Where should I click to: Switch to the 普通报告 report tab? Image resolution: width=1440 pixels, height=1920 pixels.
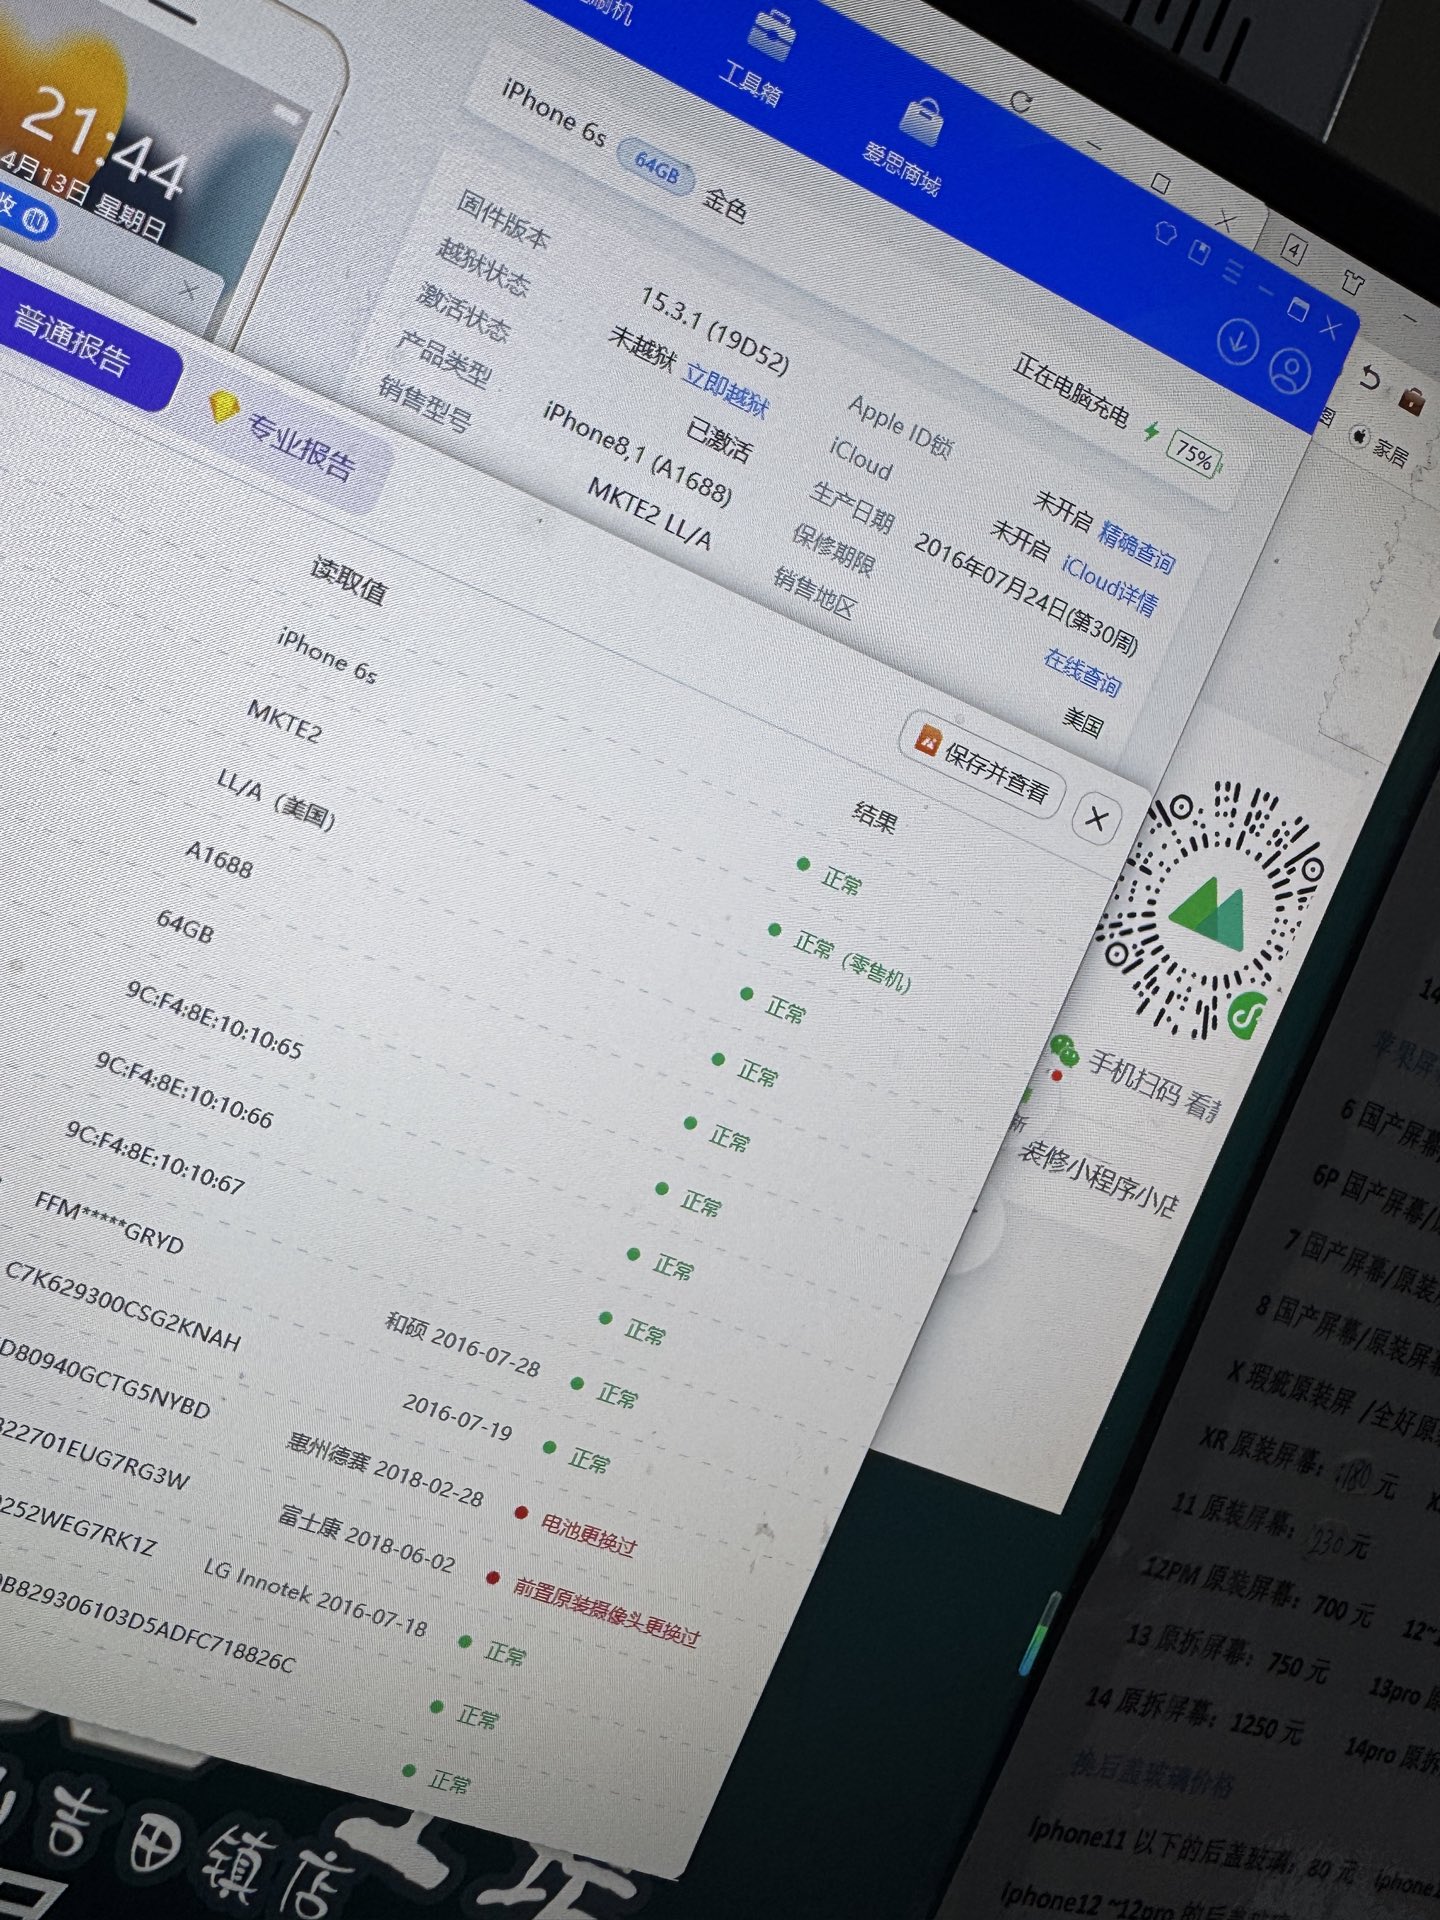71,341
